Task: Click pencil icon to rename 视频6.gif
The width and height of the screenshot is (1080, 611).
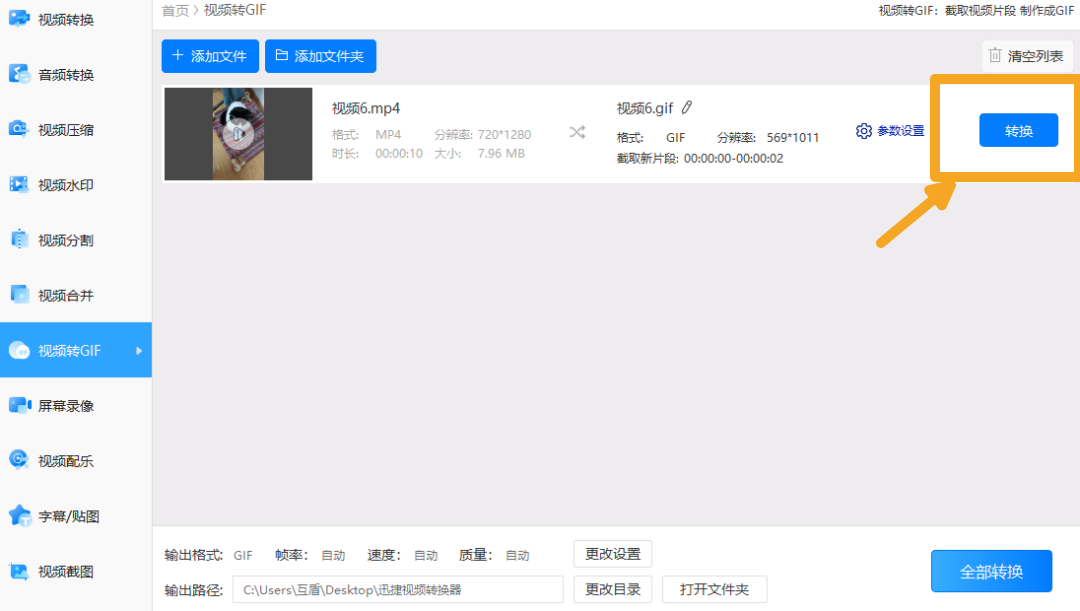Action: point(687,107)
